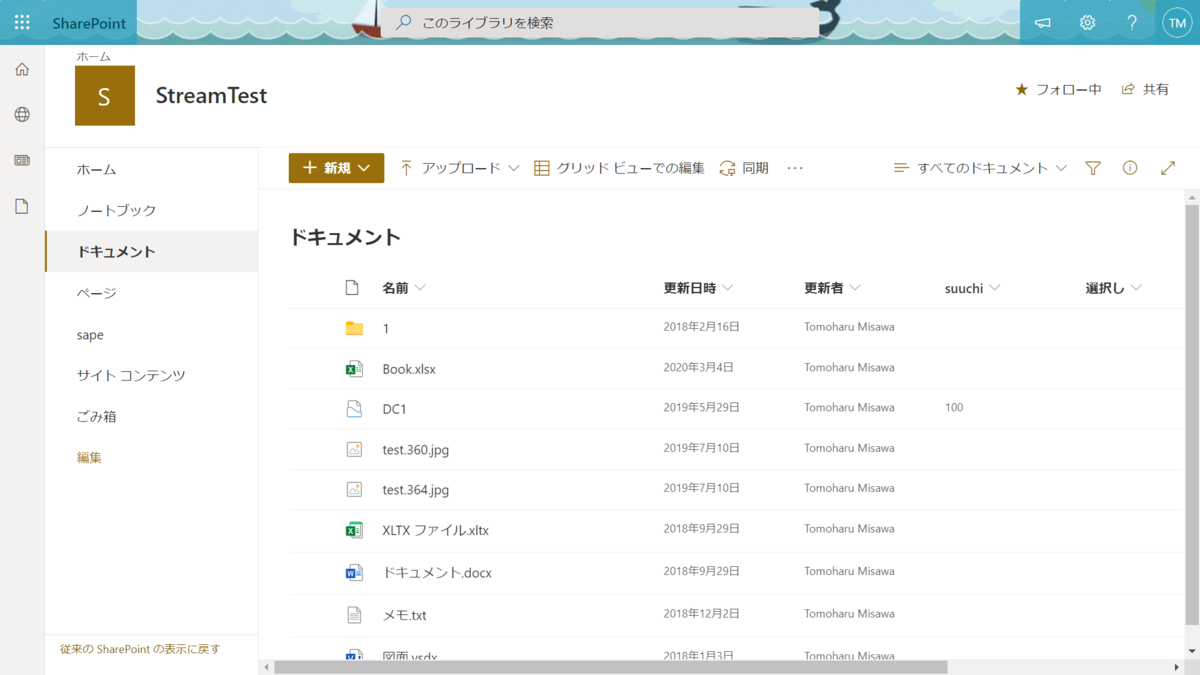This screenshot has width=1200, height=675.
Task: Click the StreamTest site title
Action: click(211, 96)
